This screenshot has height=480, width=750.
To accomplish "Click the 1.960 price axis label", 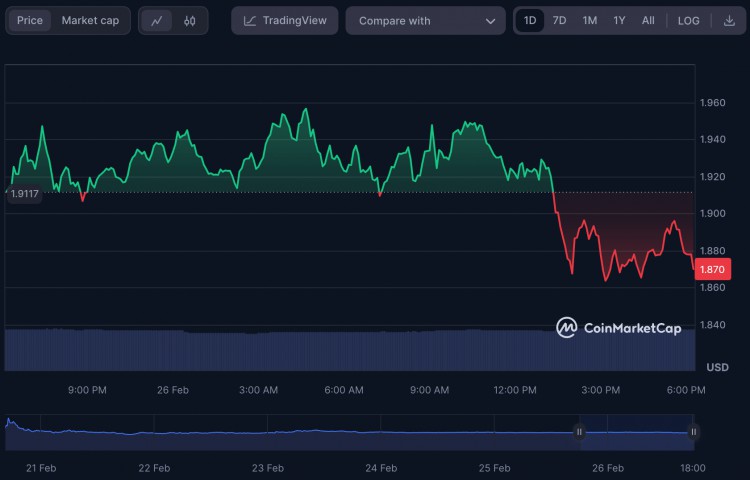I will (x=712, y=103).
